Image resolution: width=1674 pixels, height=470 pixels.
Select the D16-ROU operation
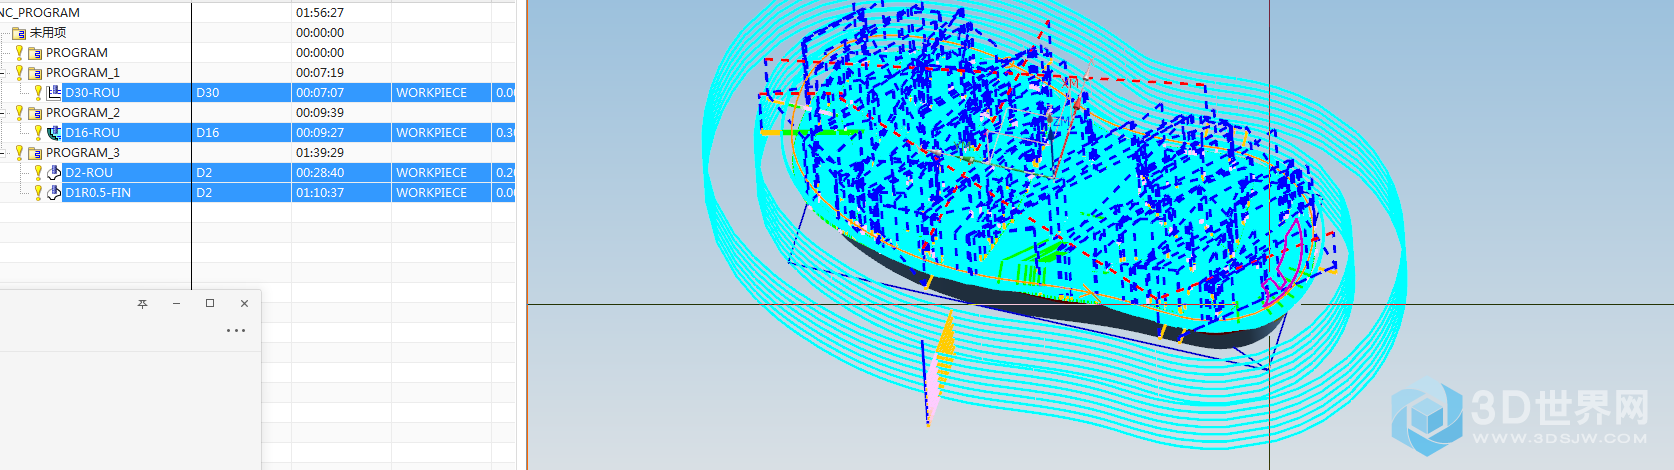(93, 132)
